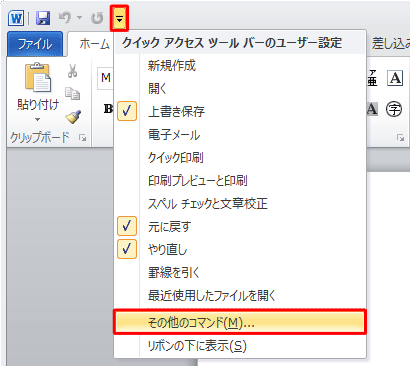410x366 pixels.
Task: Click the Cut scissors icon
Action: pyautogui.click(x=72, y=71)
